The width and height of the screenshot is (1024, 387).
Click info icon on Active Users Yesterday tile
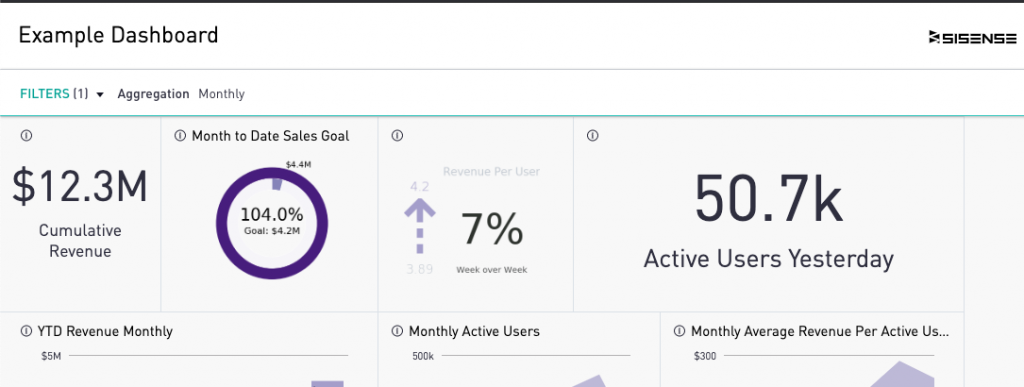pyautogui.click(x=592, y=136)
